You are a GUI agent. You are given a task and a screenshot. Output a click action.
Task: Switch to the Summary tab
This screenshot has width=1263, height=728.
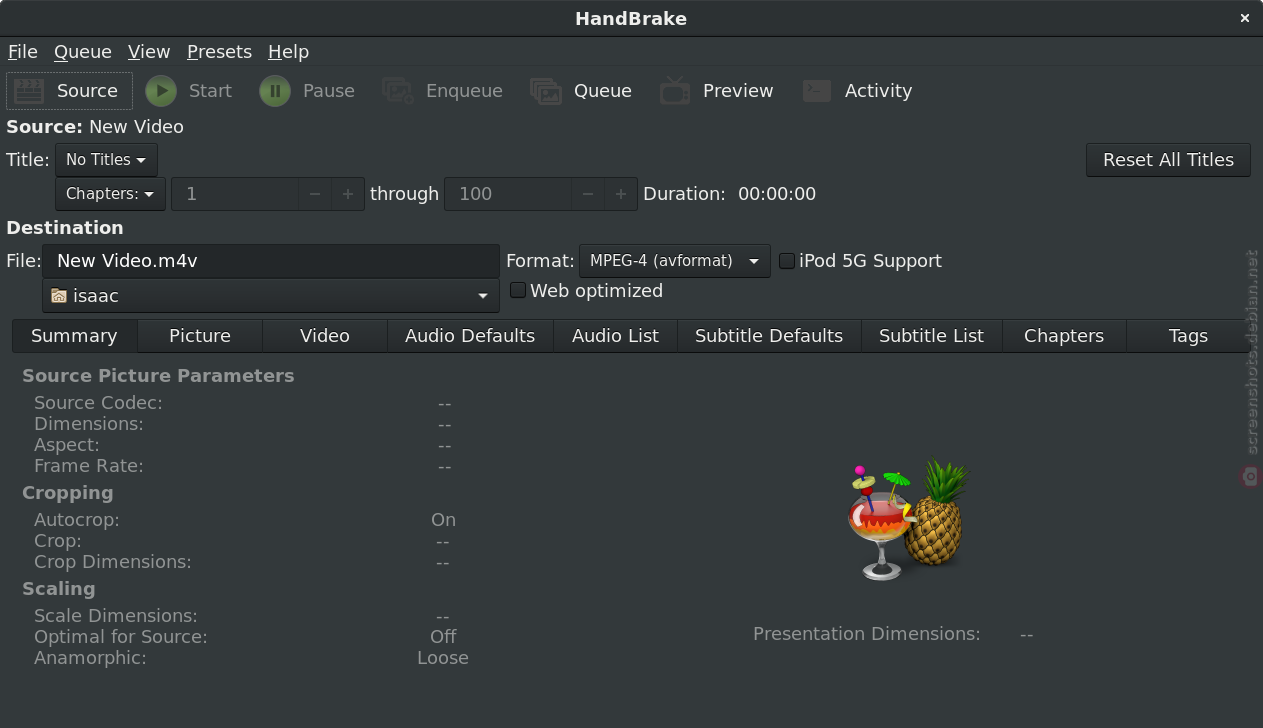(74, 336)
